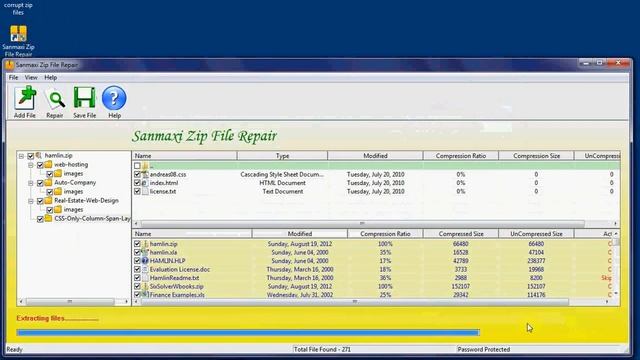Uncheck the Evaluation License.doc checkbox
This screenshot has width=640, height=360.
[x=137, y=269]
